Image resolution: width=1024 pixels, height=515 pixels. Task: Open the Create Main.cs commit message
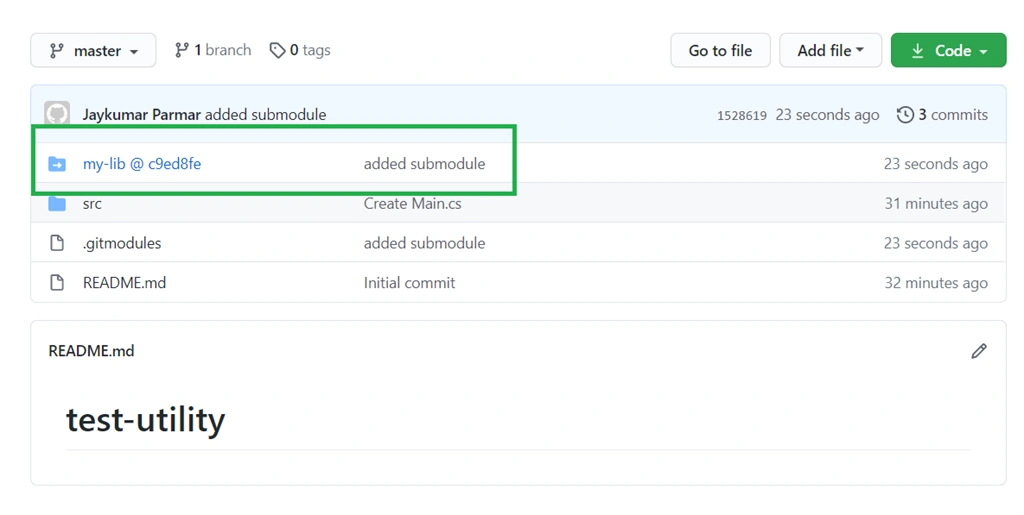(x=413, y=204)
